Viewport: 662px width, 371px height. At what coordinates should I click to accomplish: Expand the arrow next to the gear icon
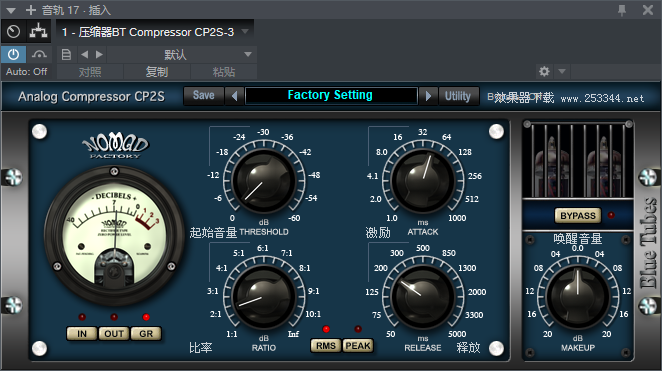(x=562, y=71)
